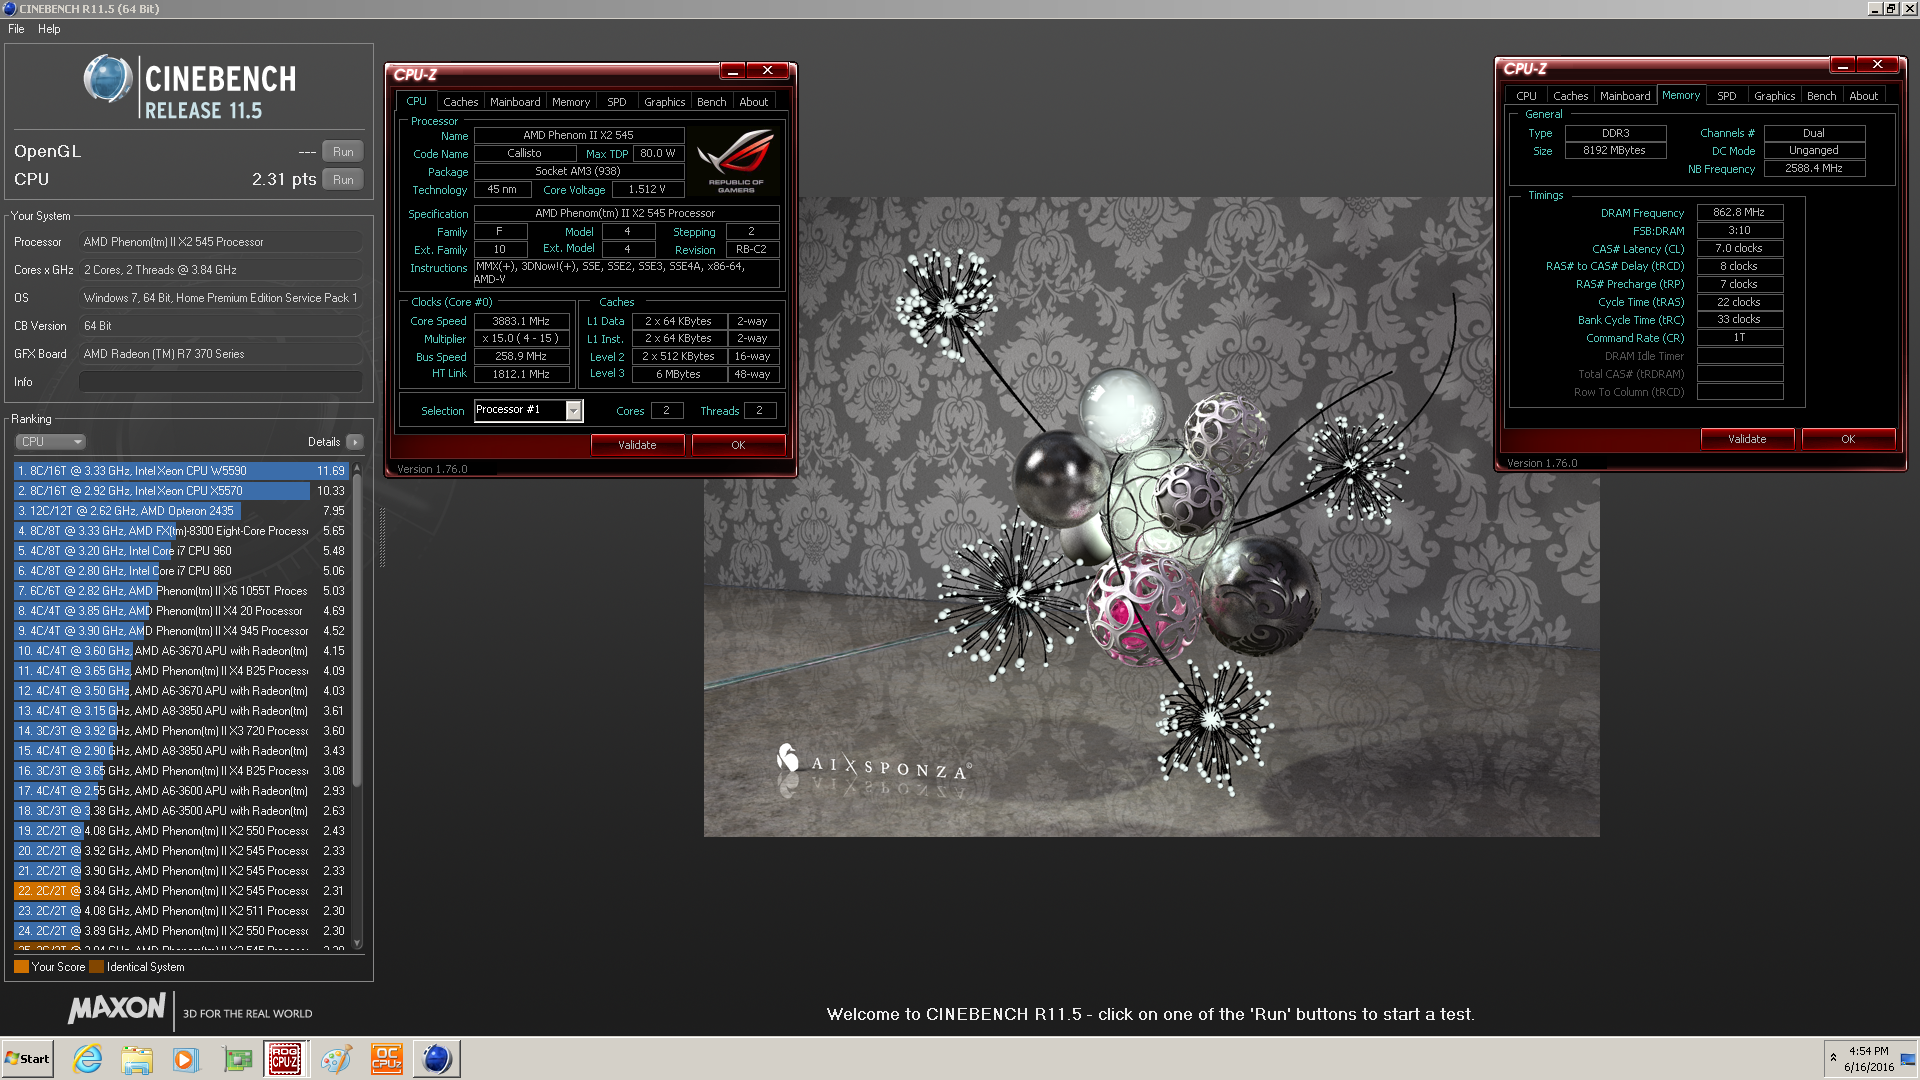This screenshot has height=1080, width=1920.
Task: Open the Processor #1 selection dropdown
Action: pyautogui.click(x=573, y=410)
